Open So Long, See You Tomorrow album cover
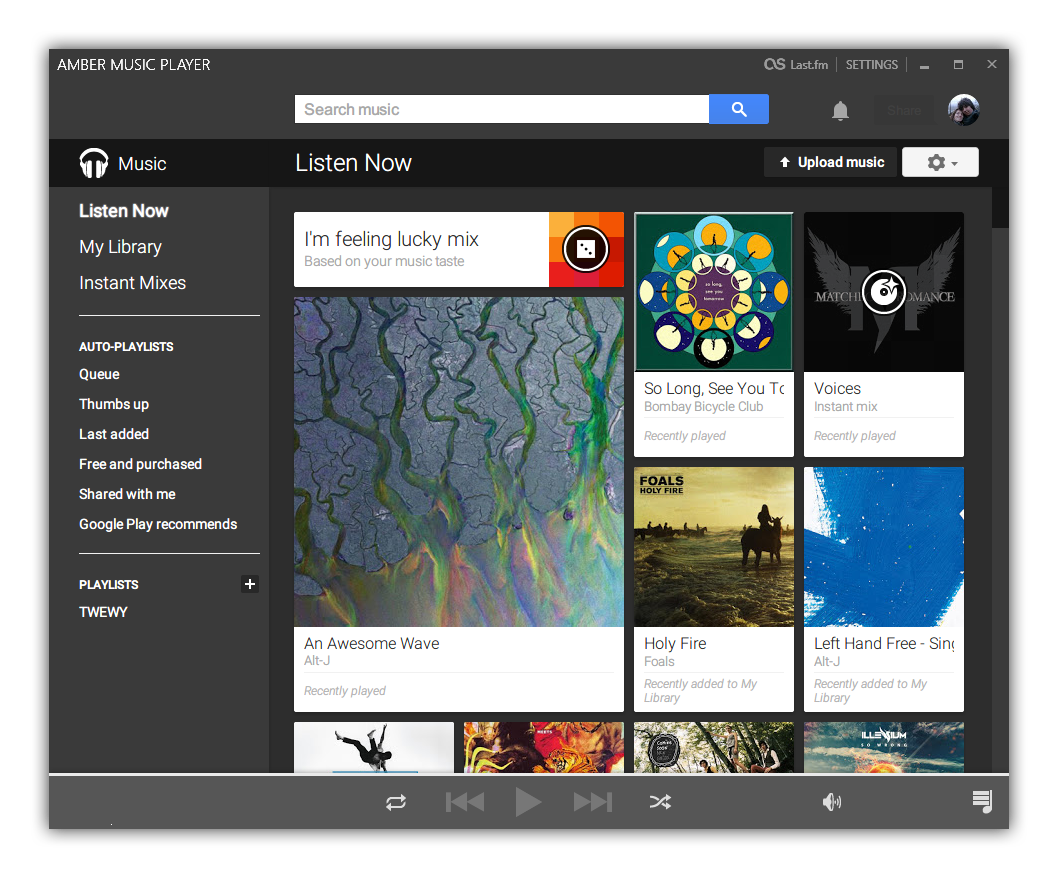This screenshot has height=878, width=1058. [x=714, y=292]
